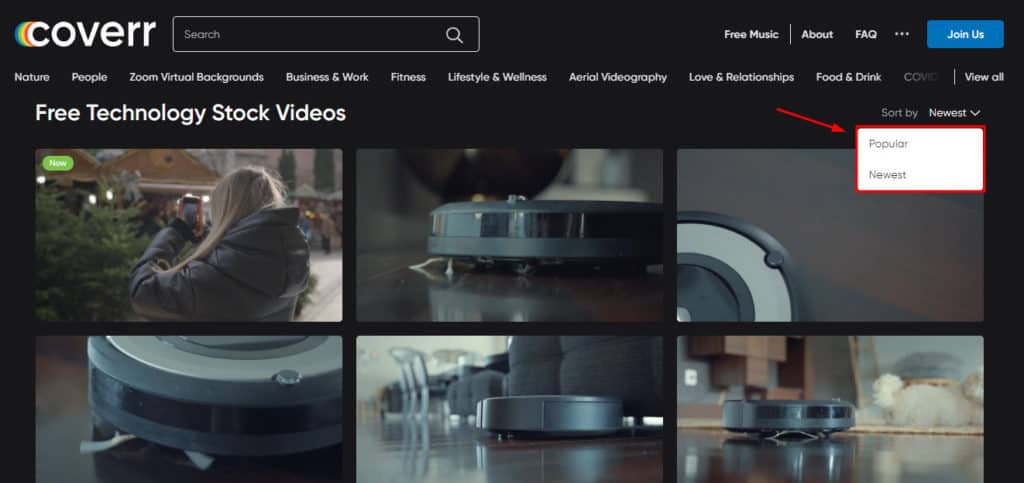The image size is (1024, 483).
Task: Open the robot vacuum with cat video
Action: point(830,409)
